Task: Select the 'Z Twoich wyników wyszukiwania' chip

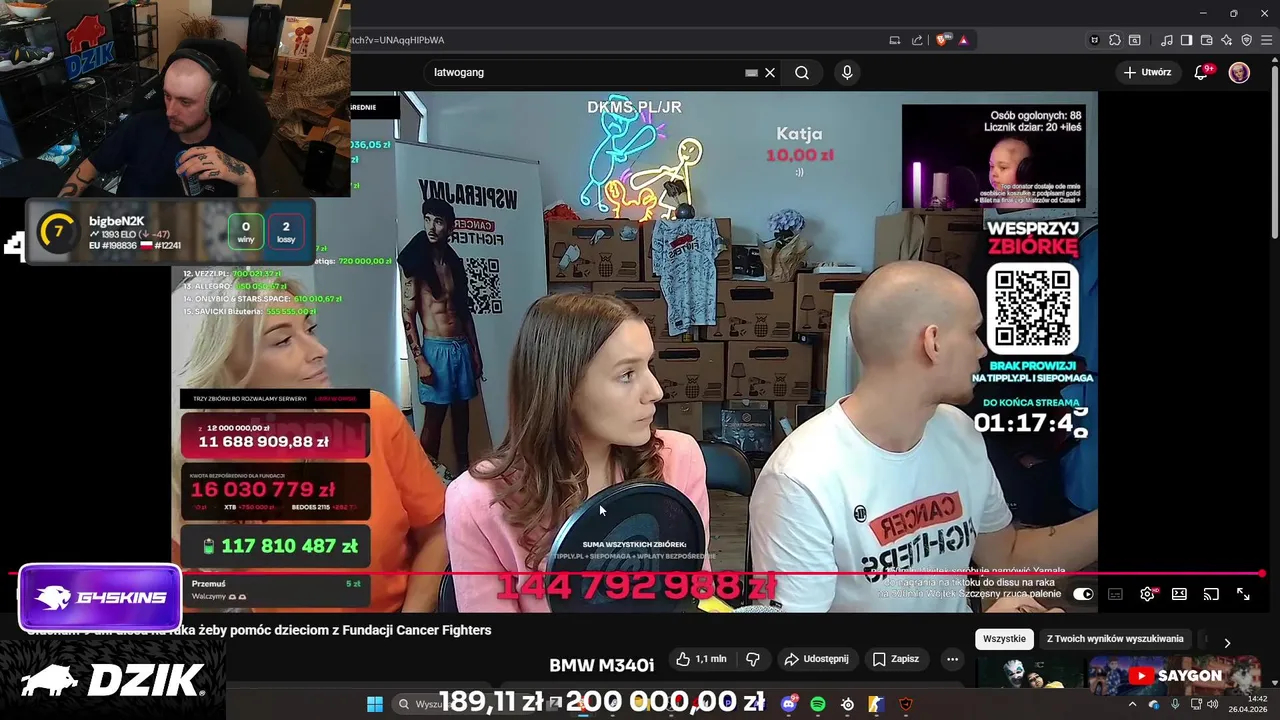Action: (1115, 639)
